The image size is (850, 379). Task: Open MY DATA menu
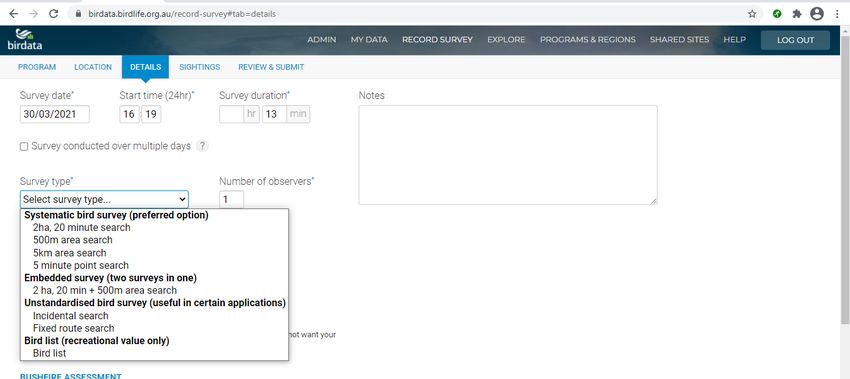(369, 40)
